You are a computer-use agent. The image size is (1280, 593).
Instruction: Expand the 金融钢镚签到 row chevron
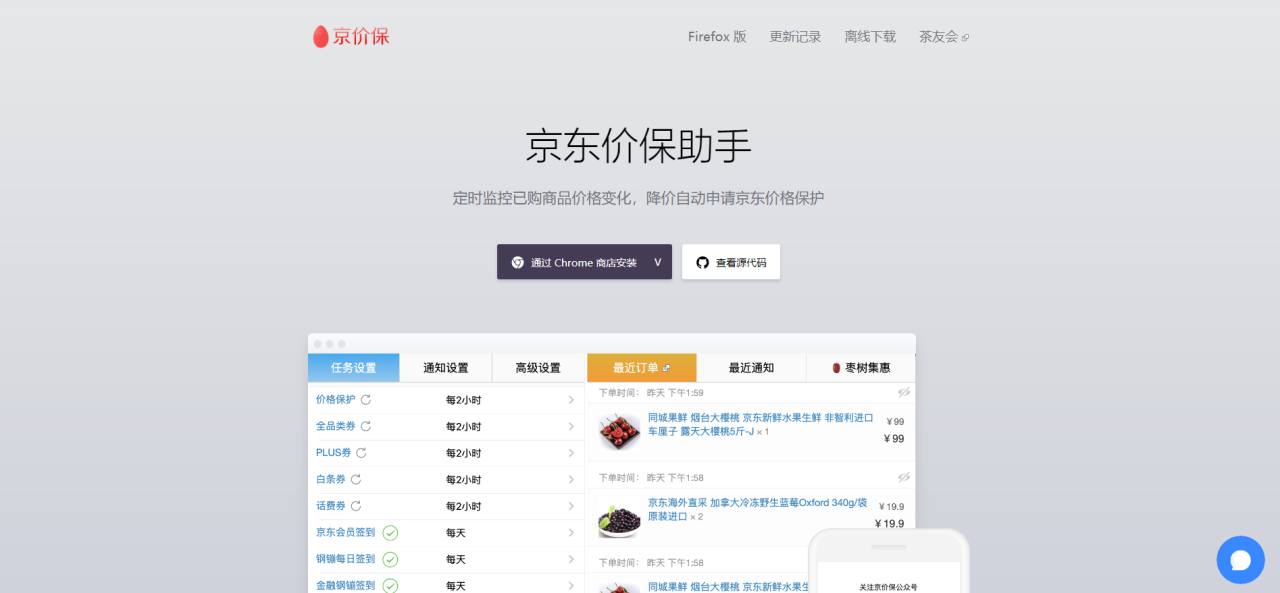point(571,586)
